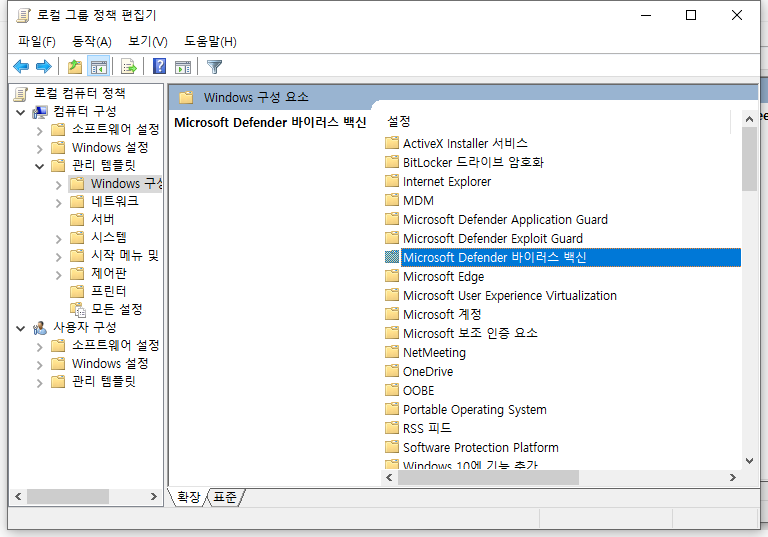768x537 pixels.
Task: Expand the 네트워크 tree node
Action: [x=58, y=202]
